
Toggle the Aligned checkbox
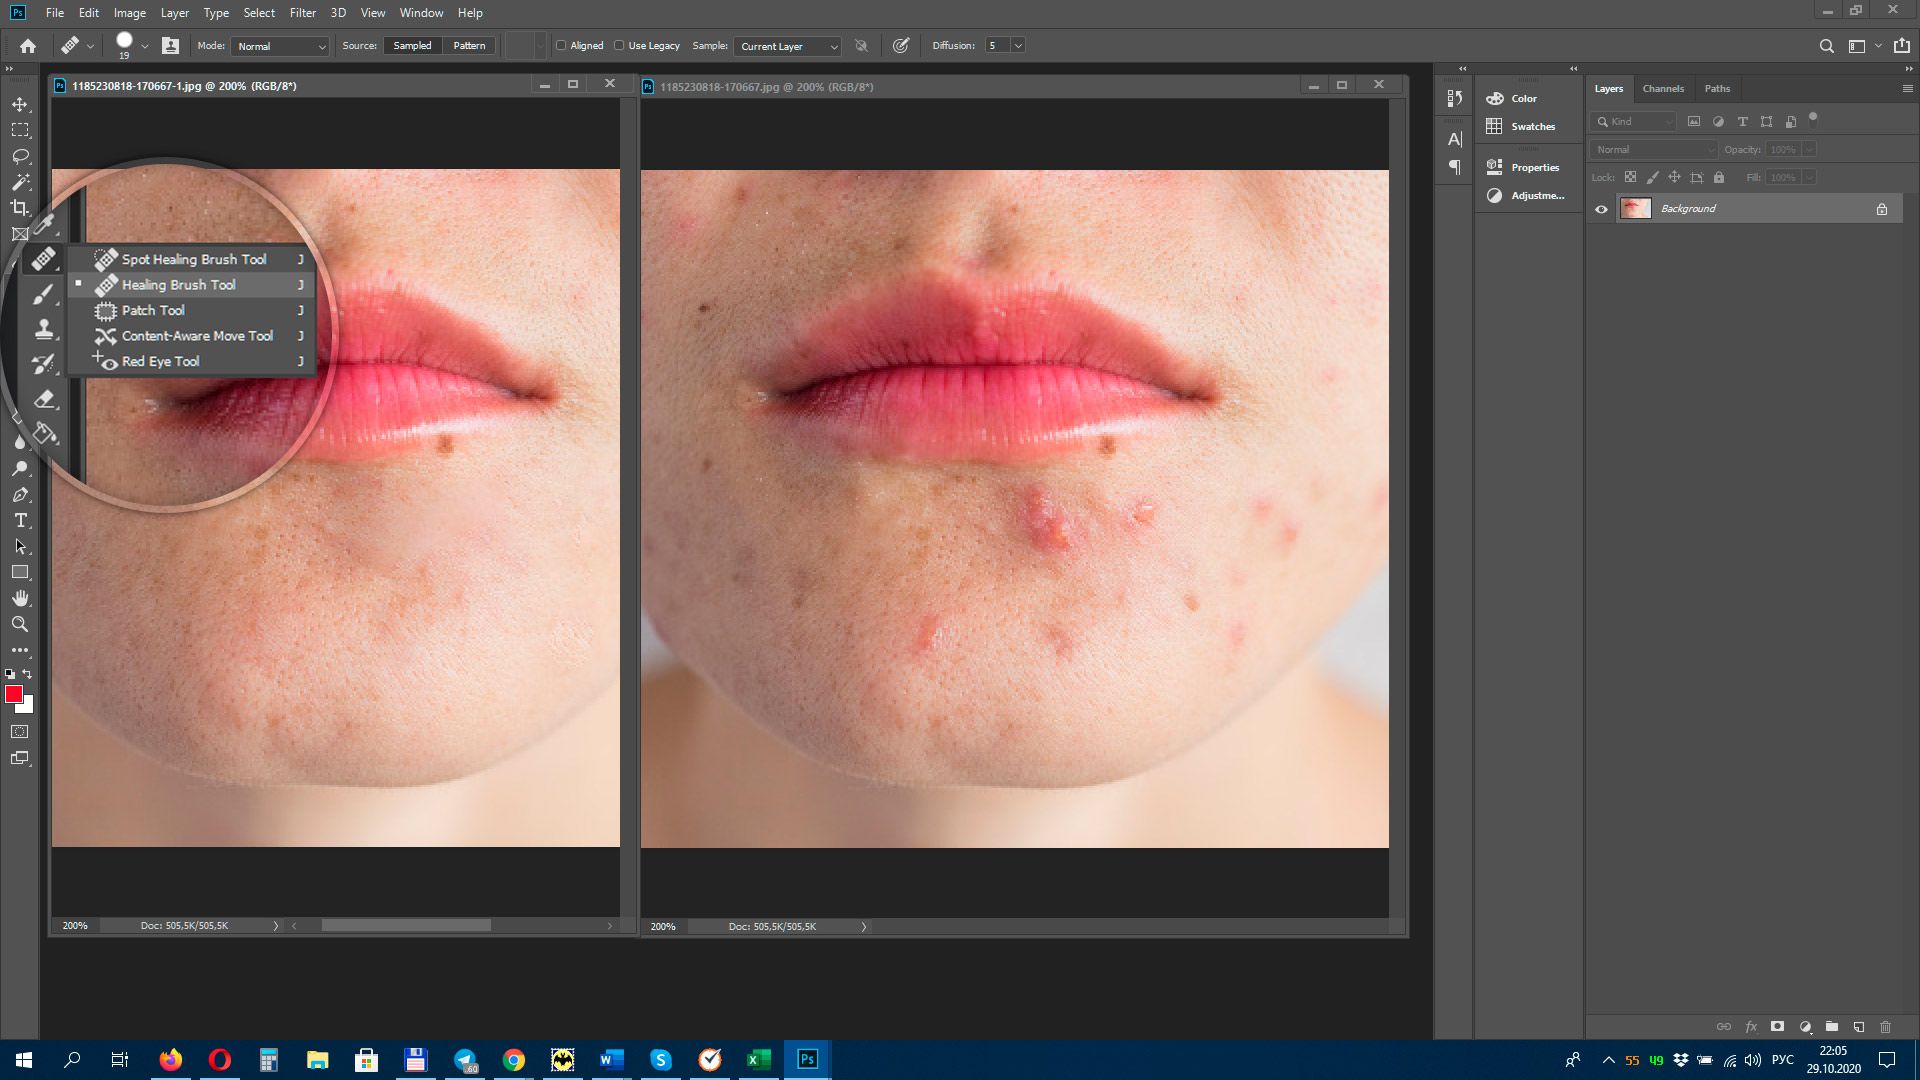tap(560, 45)
